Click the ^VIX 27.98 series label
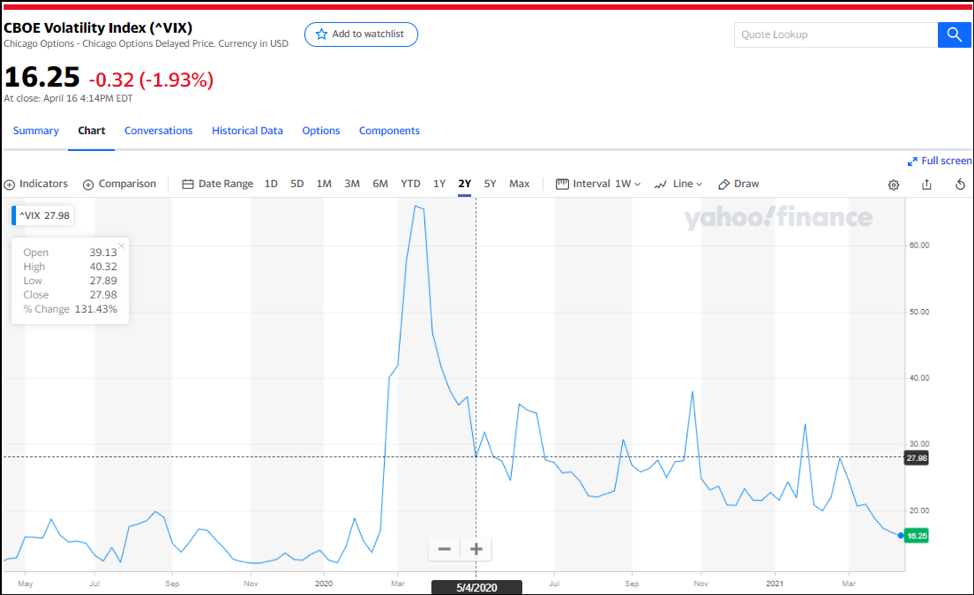The height and width of the screenshot is (595, 974). click(43, 216)
